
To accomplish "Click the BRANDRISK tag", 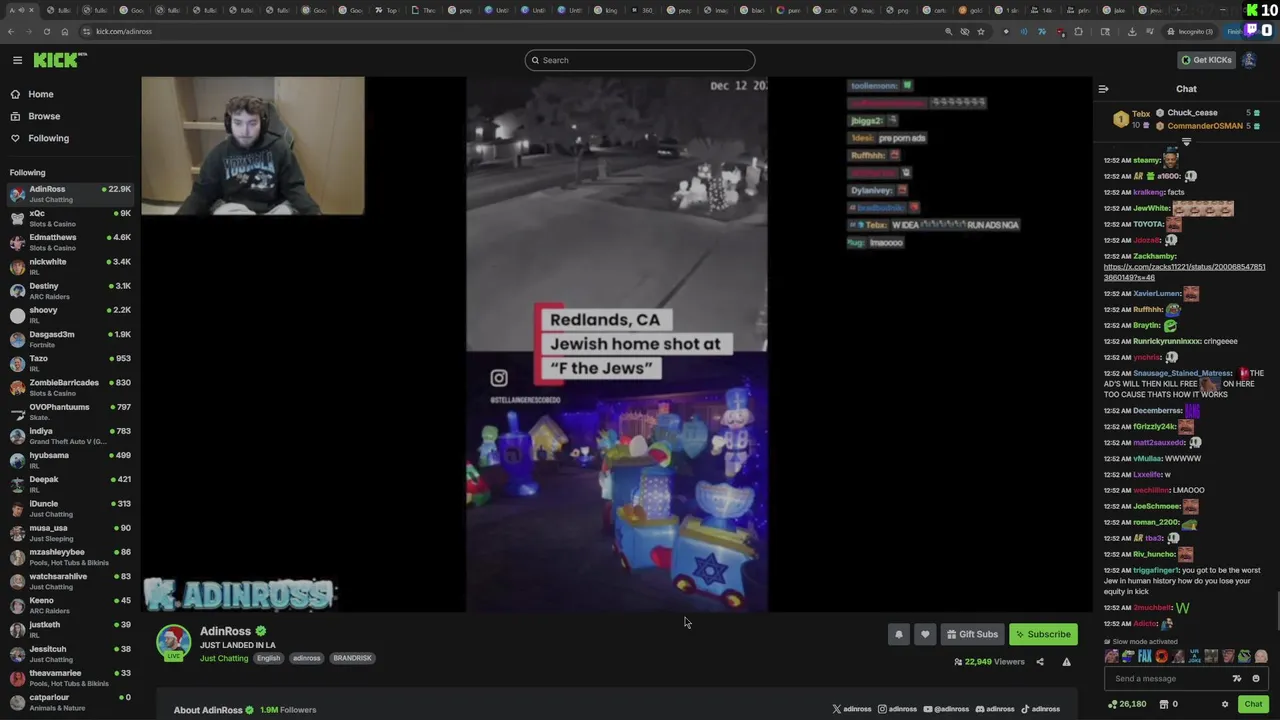I will pos(352,658).
